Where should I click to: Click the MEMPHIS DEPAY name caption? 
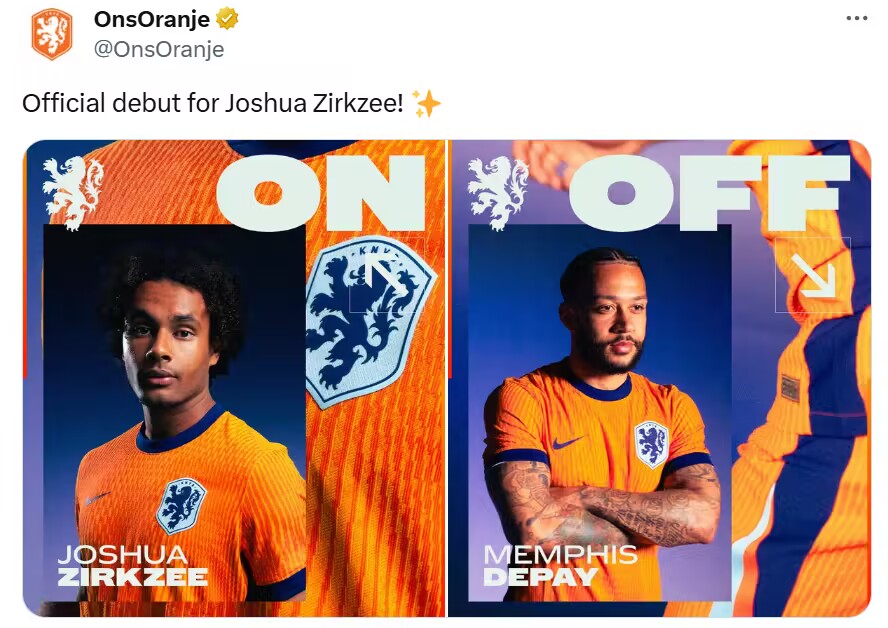click(560, 566)
